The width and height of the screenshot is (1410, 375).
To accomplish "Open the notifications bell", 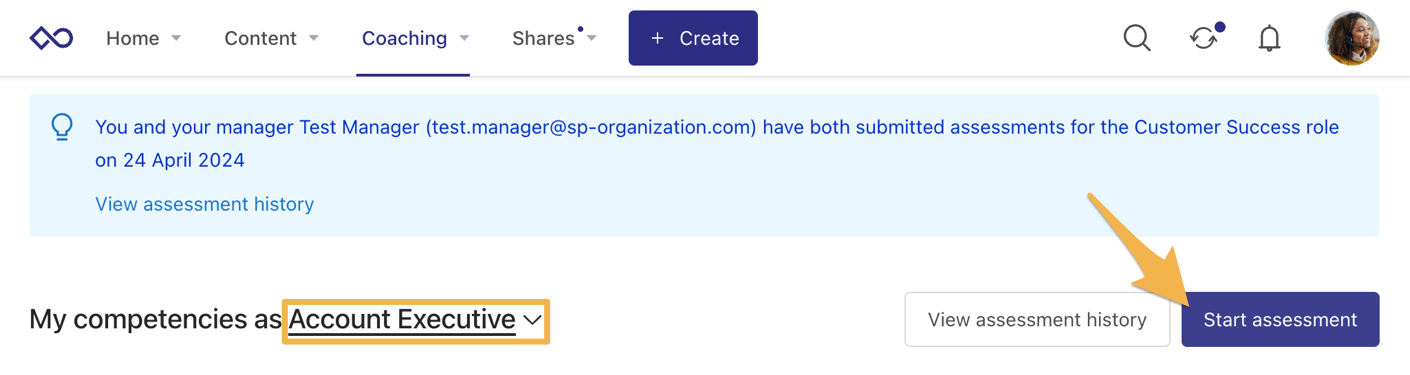I will click(1269, 38).
